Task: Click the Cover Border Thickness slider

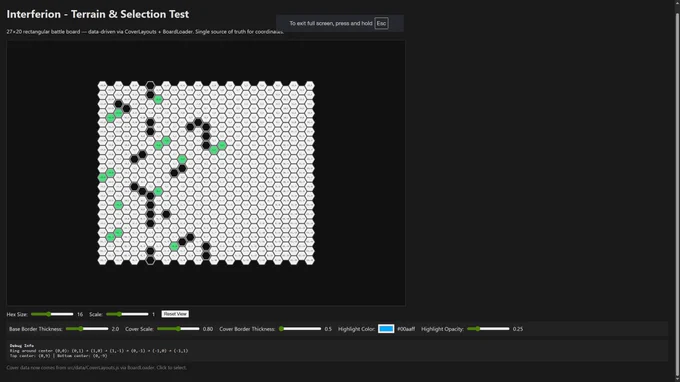Action: click(x=300, y=329)
